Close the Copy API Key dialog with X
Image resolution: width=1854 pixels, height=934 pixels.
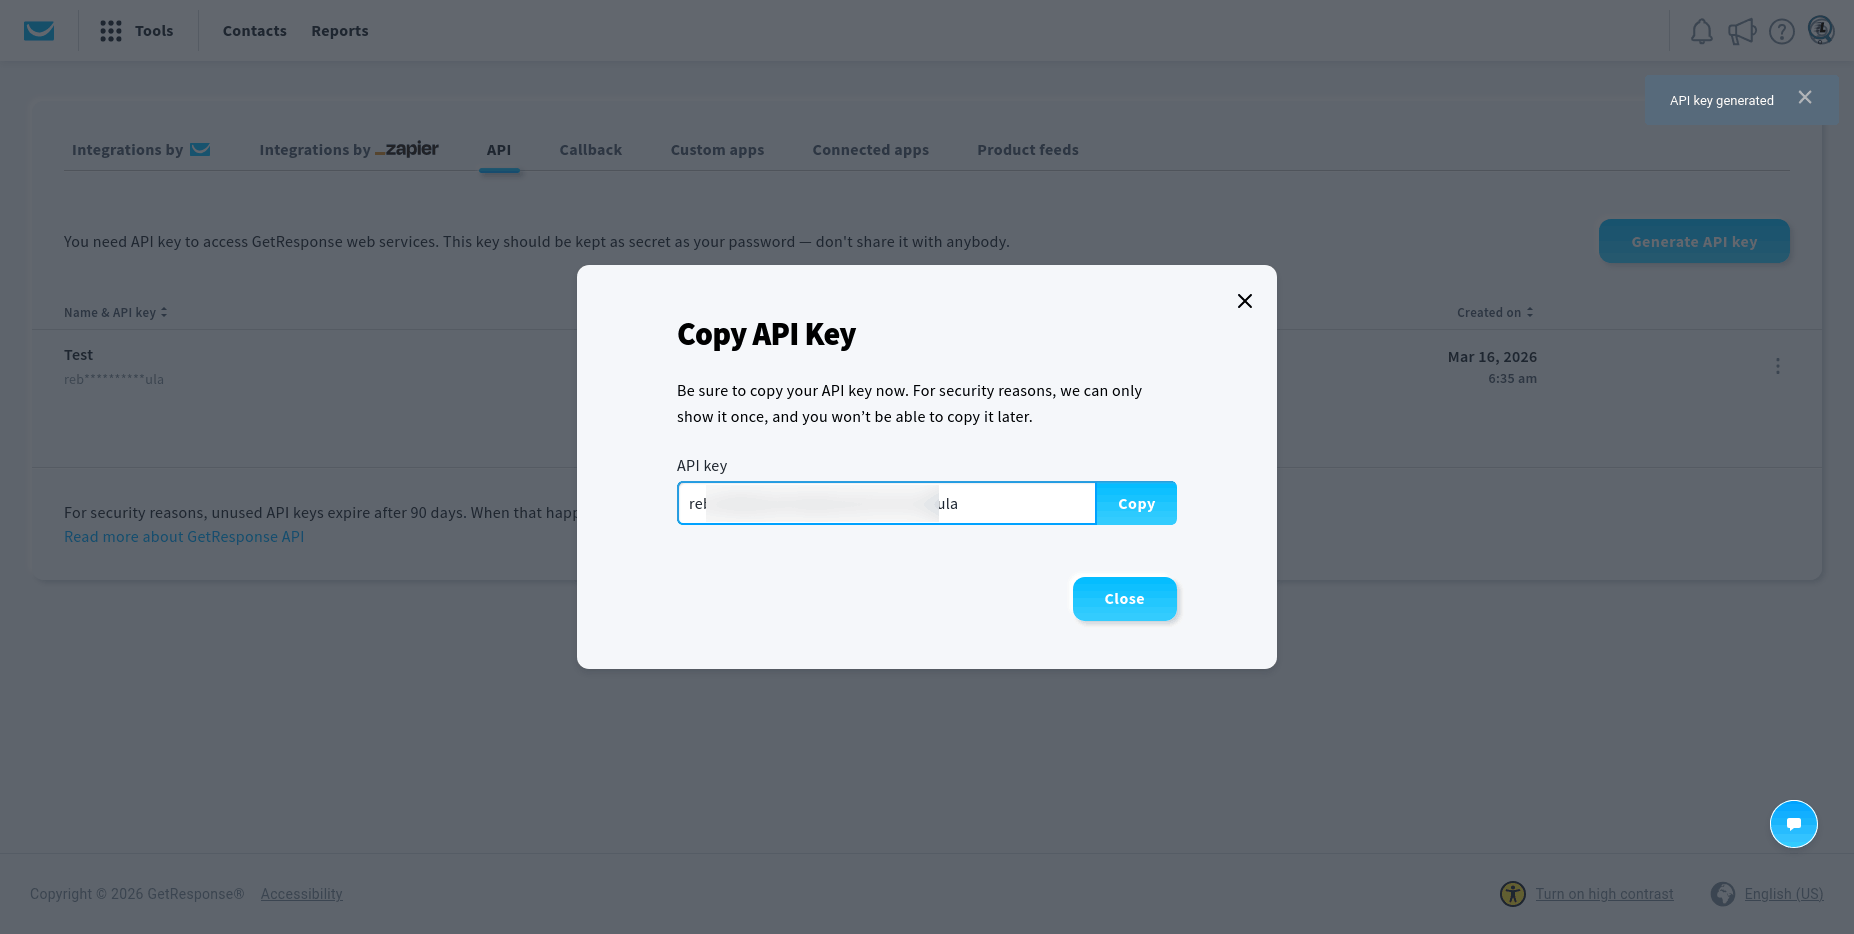coord(1244,301)
